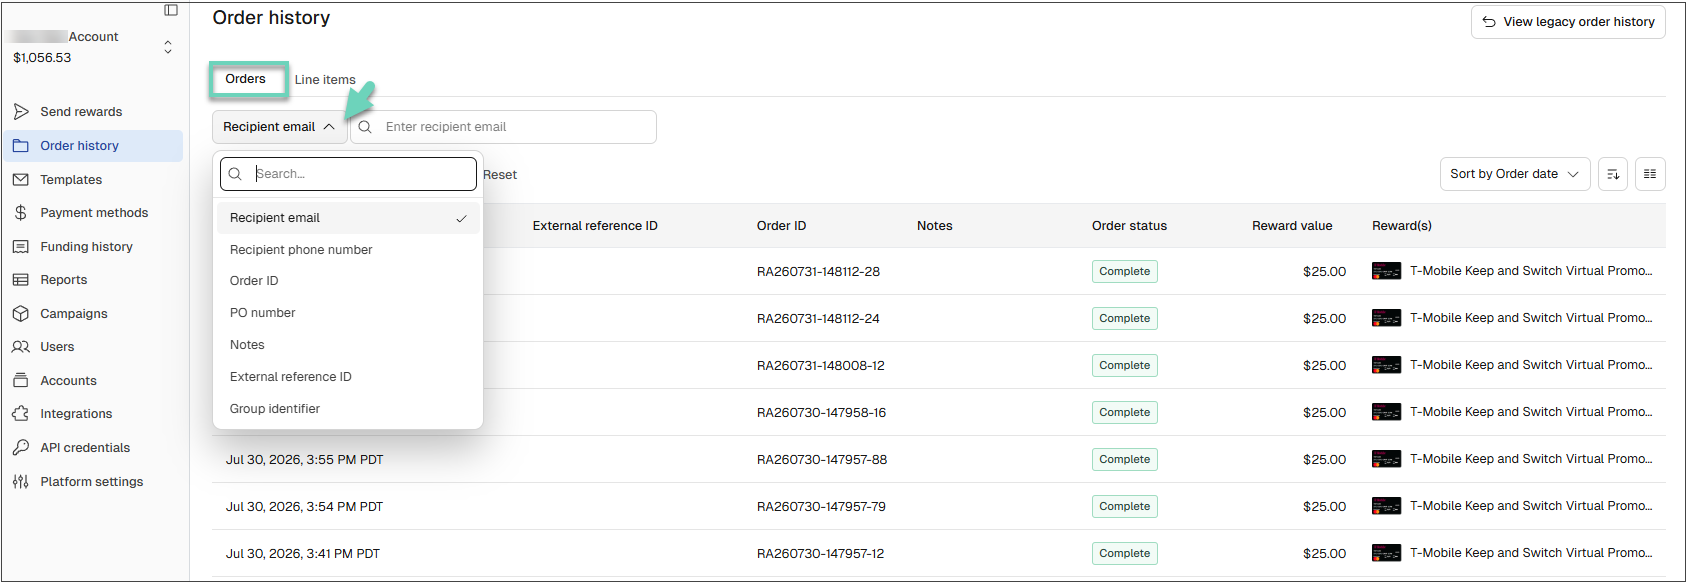Expand the account switcher chevrons
The width and height of the screenshot is (1686, 582).
tap(168, 47)
